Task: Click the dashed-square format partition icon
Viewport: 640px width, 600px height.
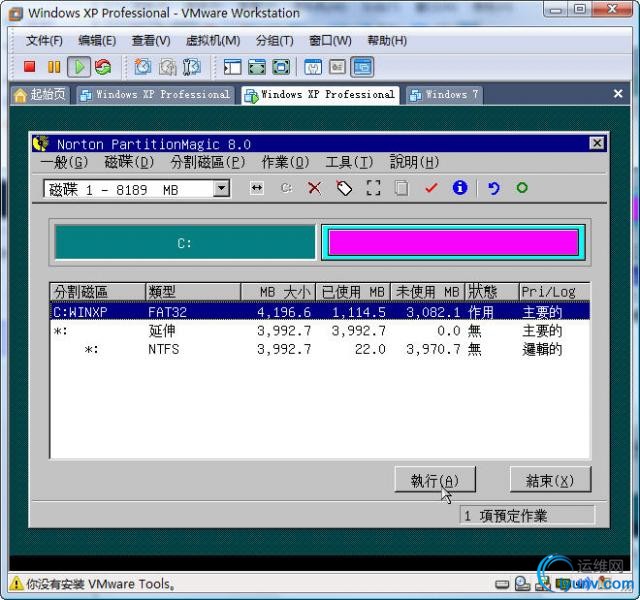Action: point(373,188)
